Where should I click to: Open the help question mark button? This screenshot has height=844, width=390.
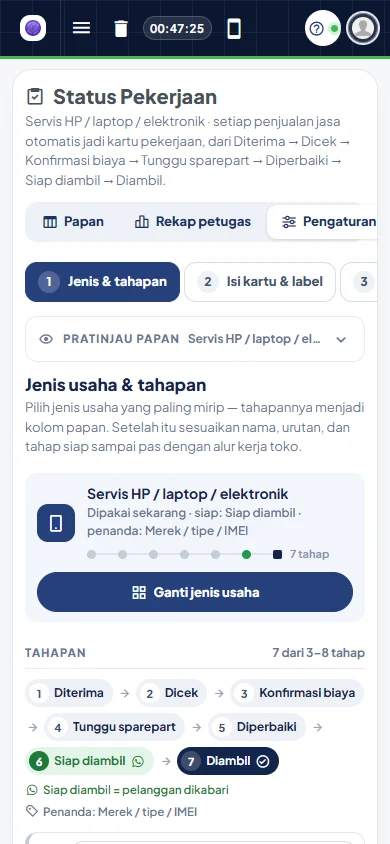[x=323, y=28]
